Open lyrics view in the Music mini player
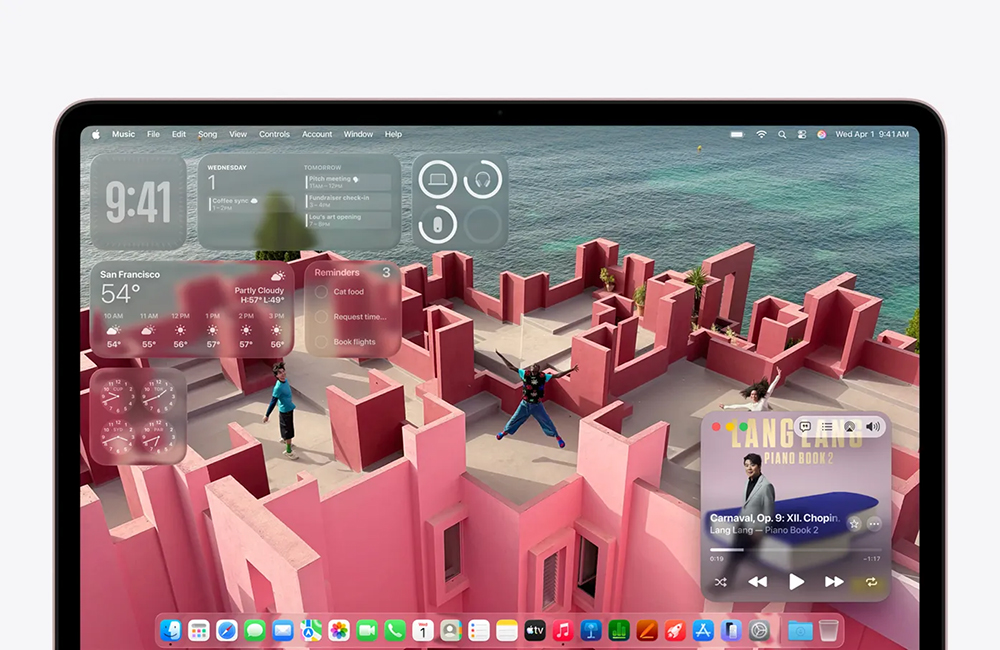This screenshot has height=650, width=1000. 806,427
